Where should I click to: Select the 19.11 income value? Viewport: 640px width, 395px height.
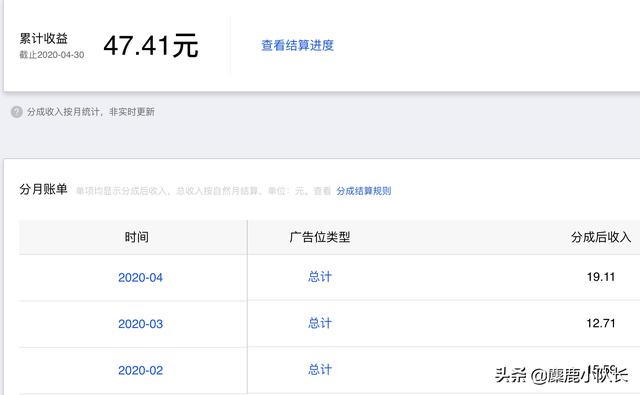point(601,277)
